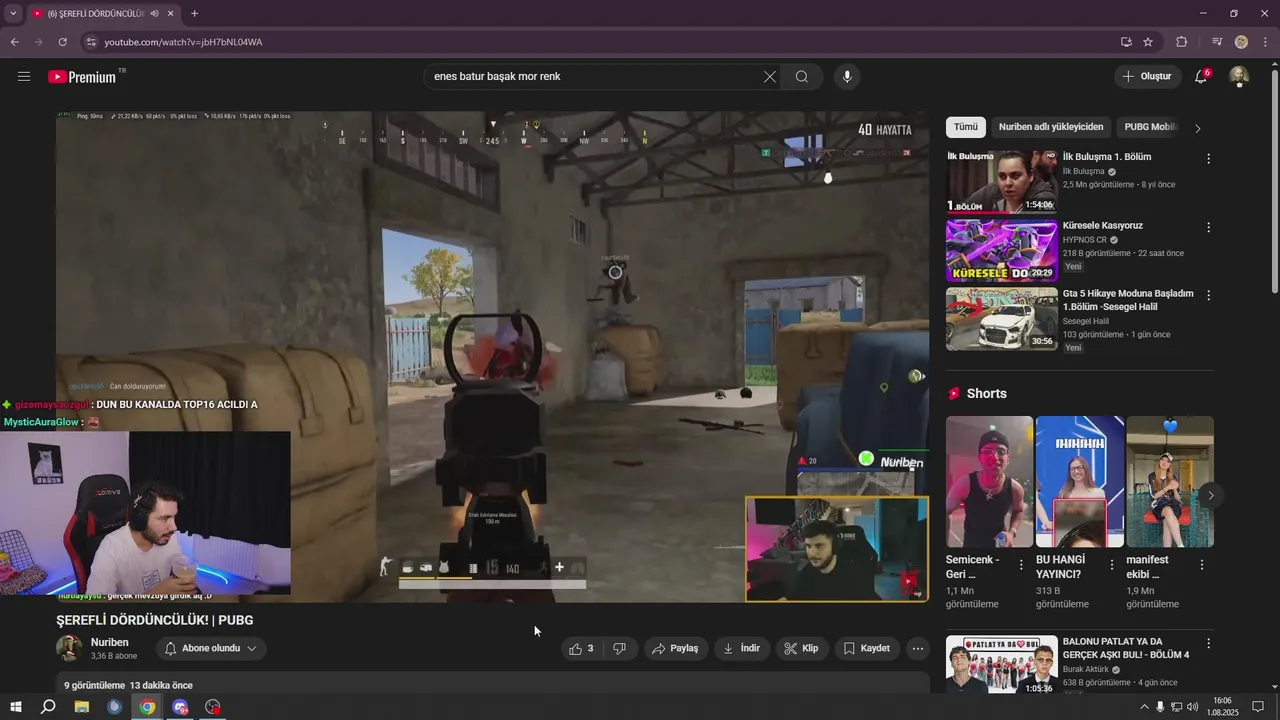Select the PUBG Mobile chip
The image size is (1280, 720).
[x=1150, y=127]
